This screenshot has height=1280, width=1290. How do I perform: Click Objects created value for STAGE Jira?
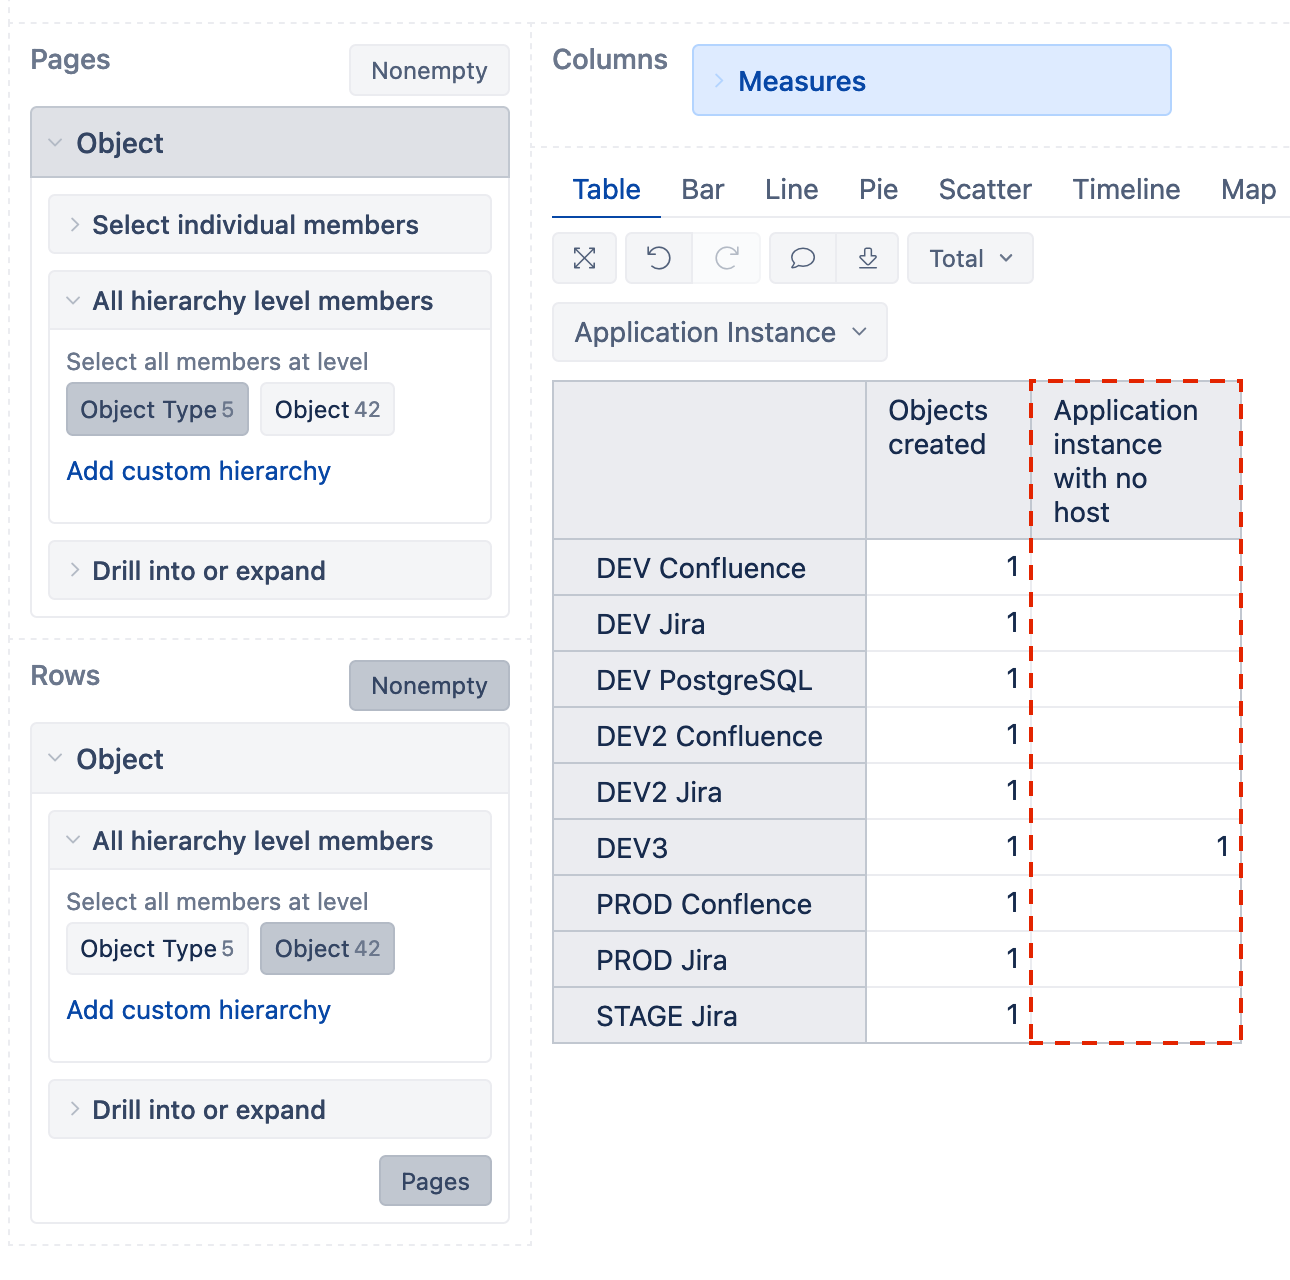(948, 1016)
